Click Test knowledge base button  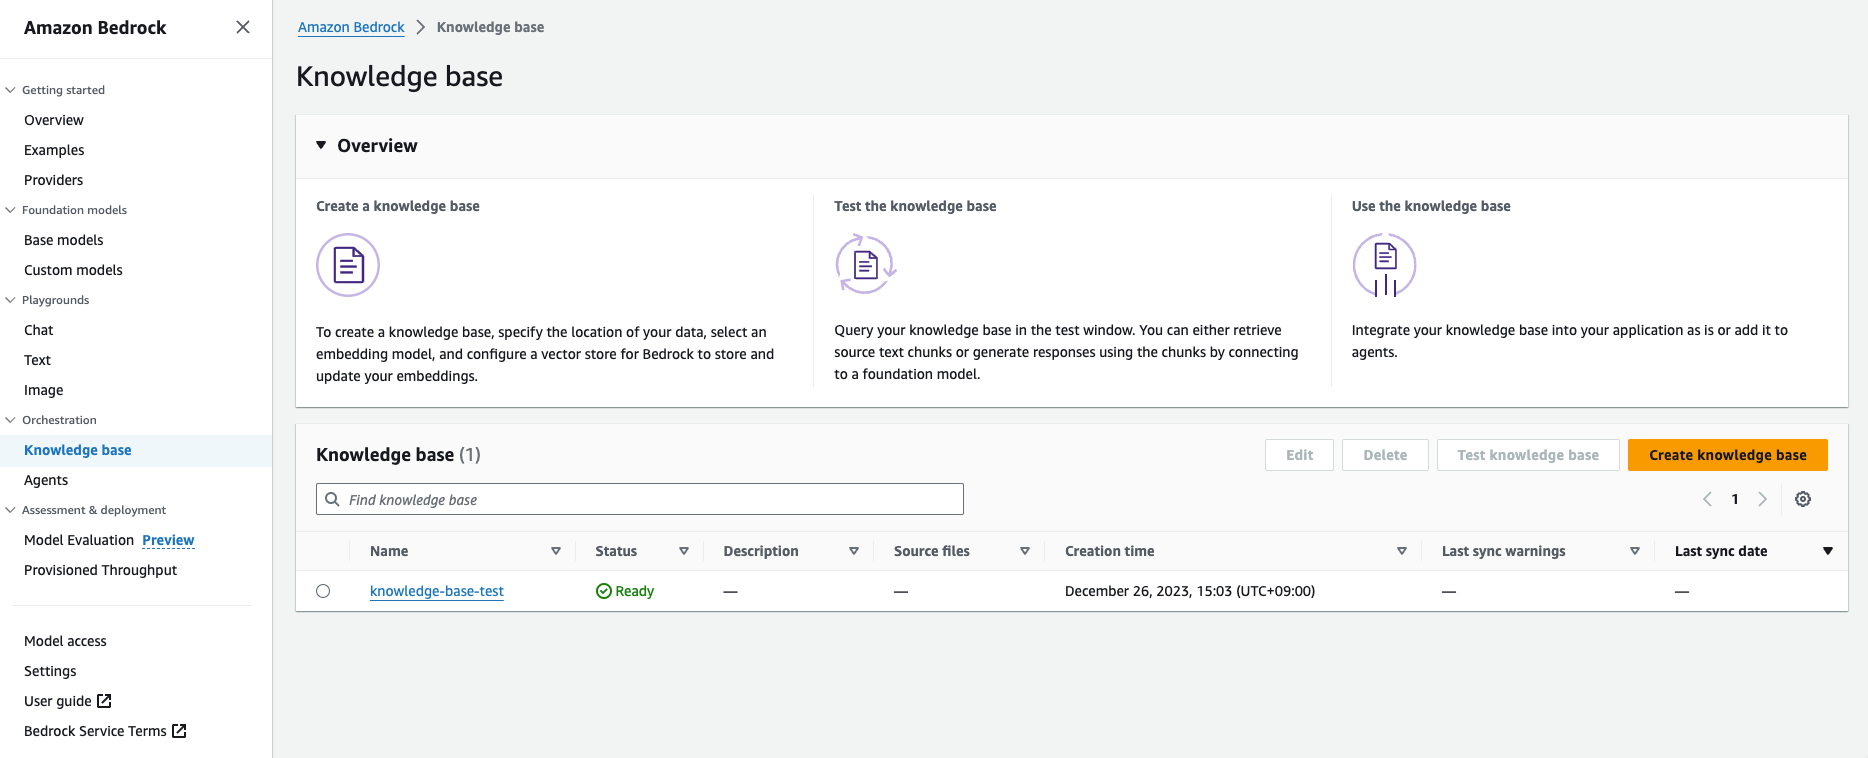pos(1528,455)
